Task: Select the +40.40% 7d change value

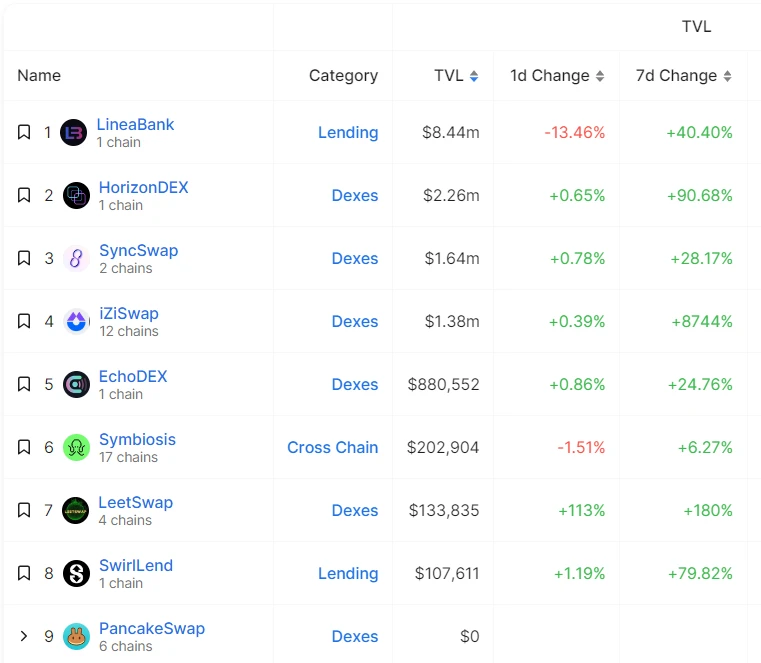Action: click(699, 132)
